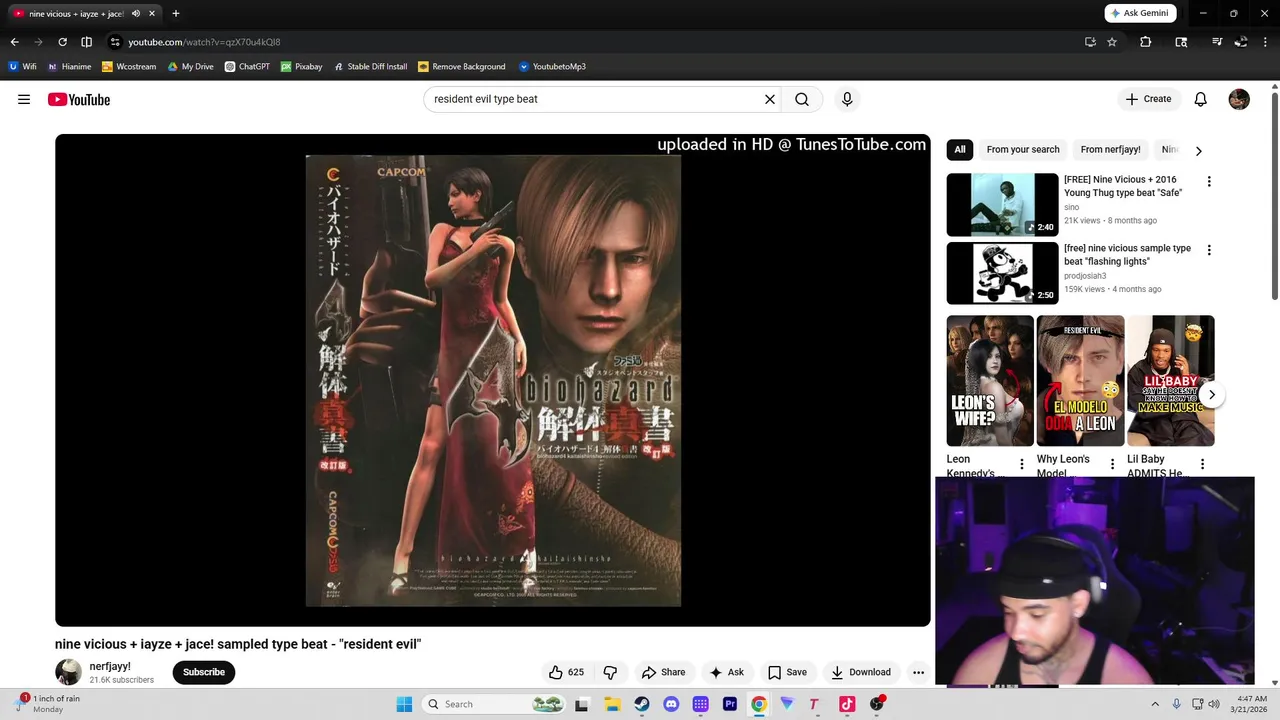This screenshot has width=1280, height=720.
Task: Click the magnifier search button
Action: click(x=802, y=99)
